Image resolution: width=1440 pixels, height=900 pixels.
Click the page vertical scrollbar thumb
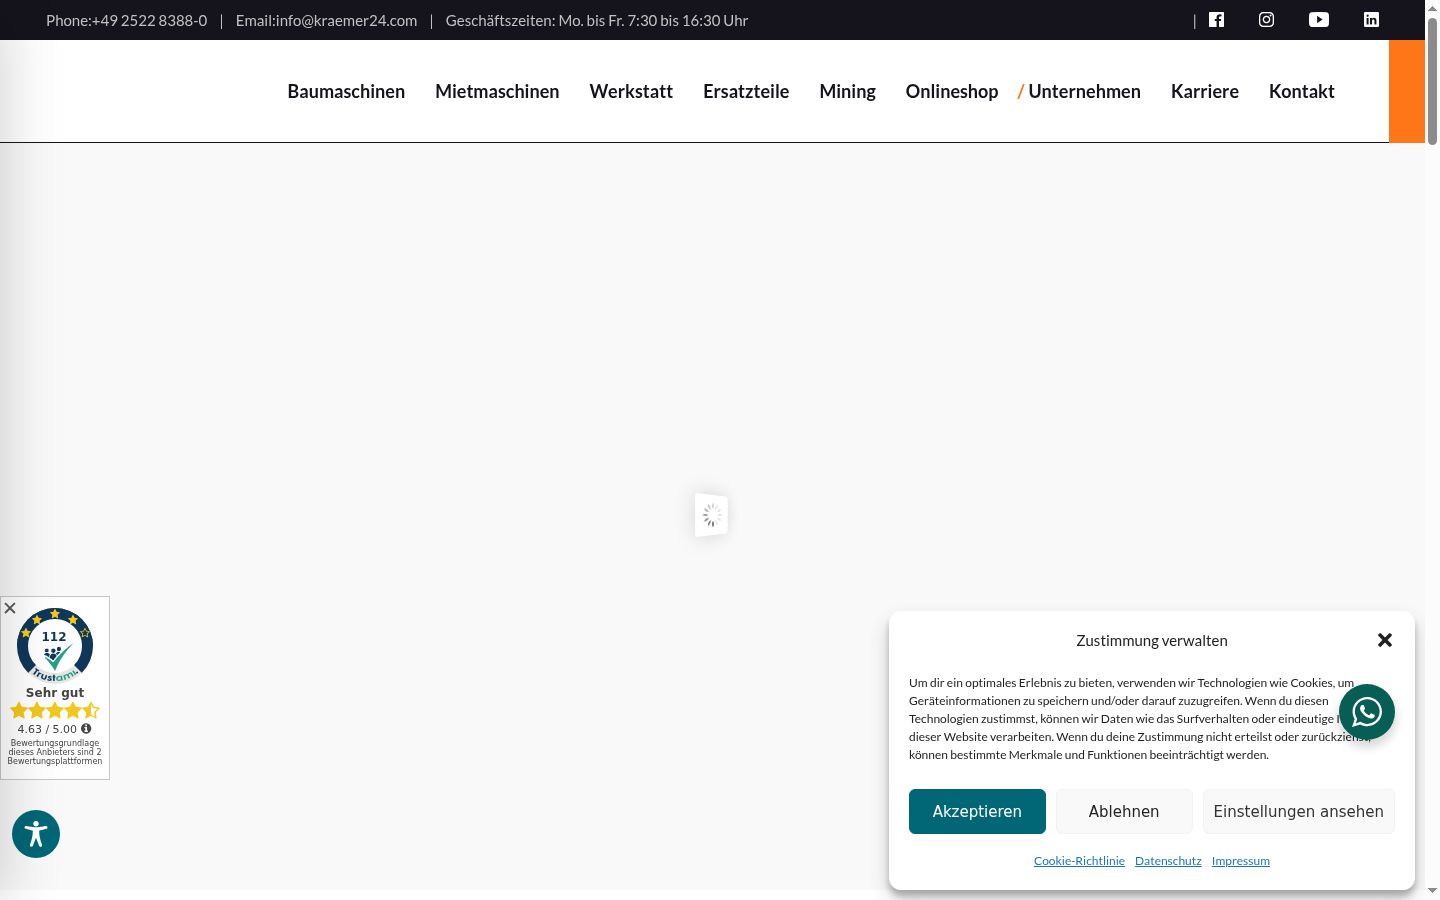(x=1432, y=80)
